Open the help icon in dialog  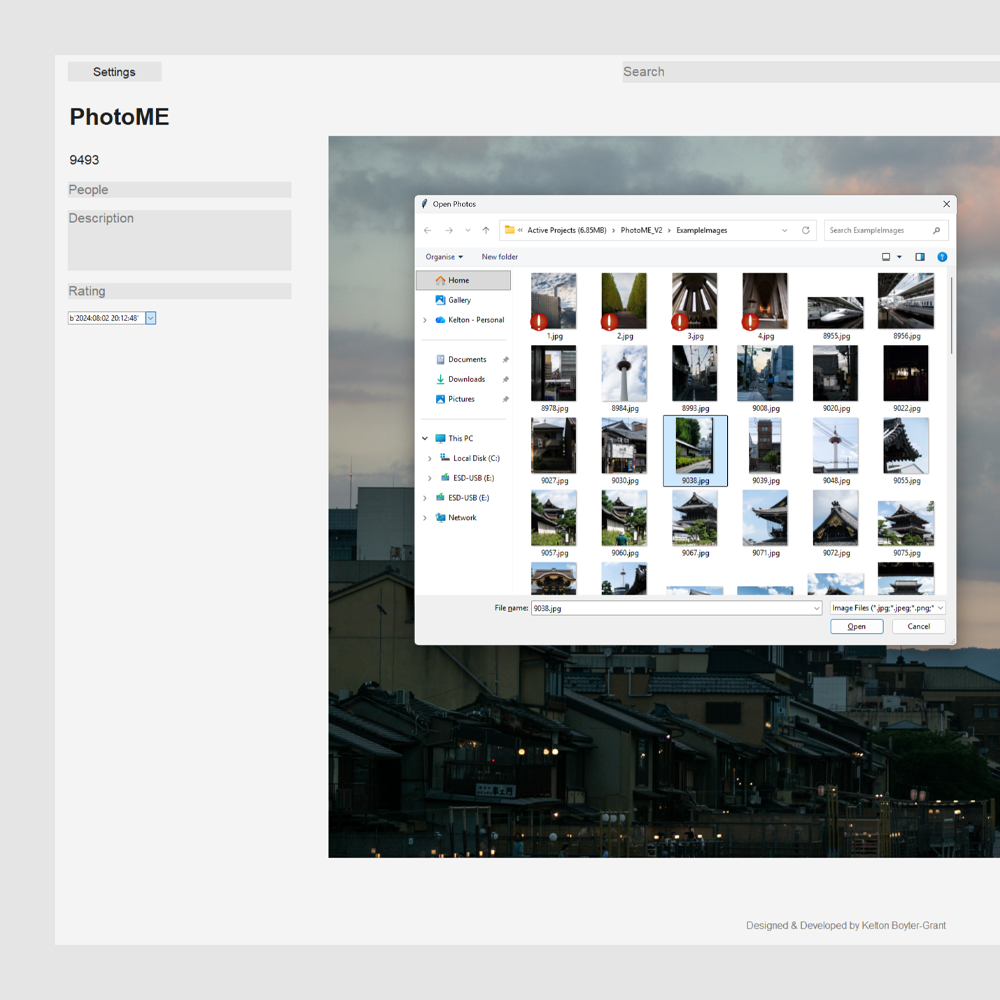click(x=942, y=257)
